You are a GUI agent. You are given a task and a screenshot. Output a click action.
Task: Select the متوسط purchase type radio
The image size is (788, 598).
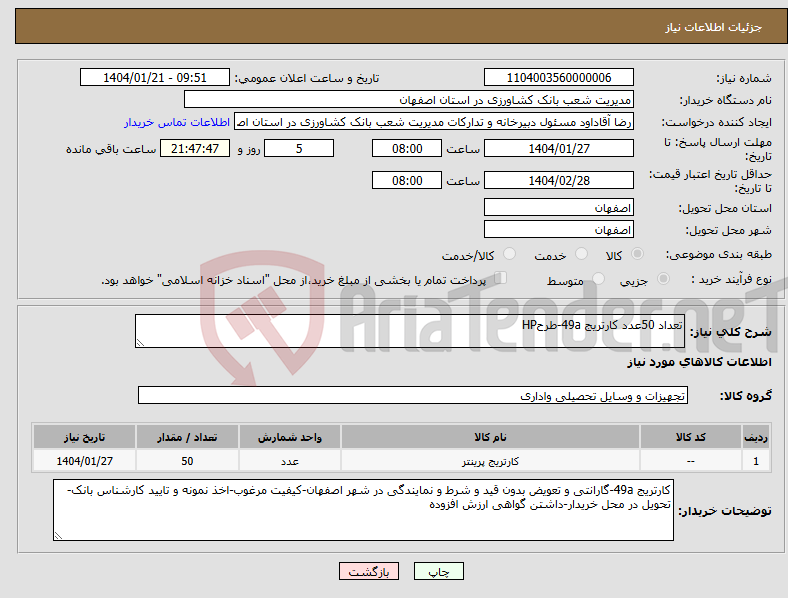coord(598,278)
